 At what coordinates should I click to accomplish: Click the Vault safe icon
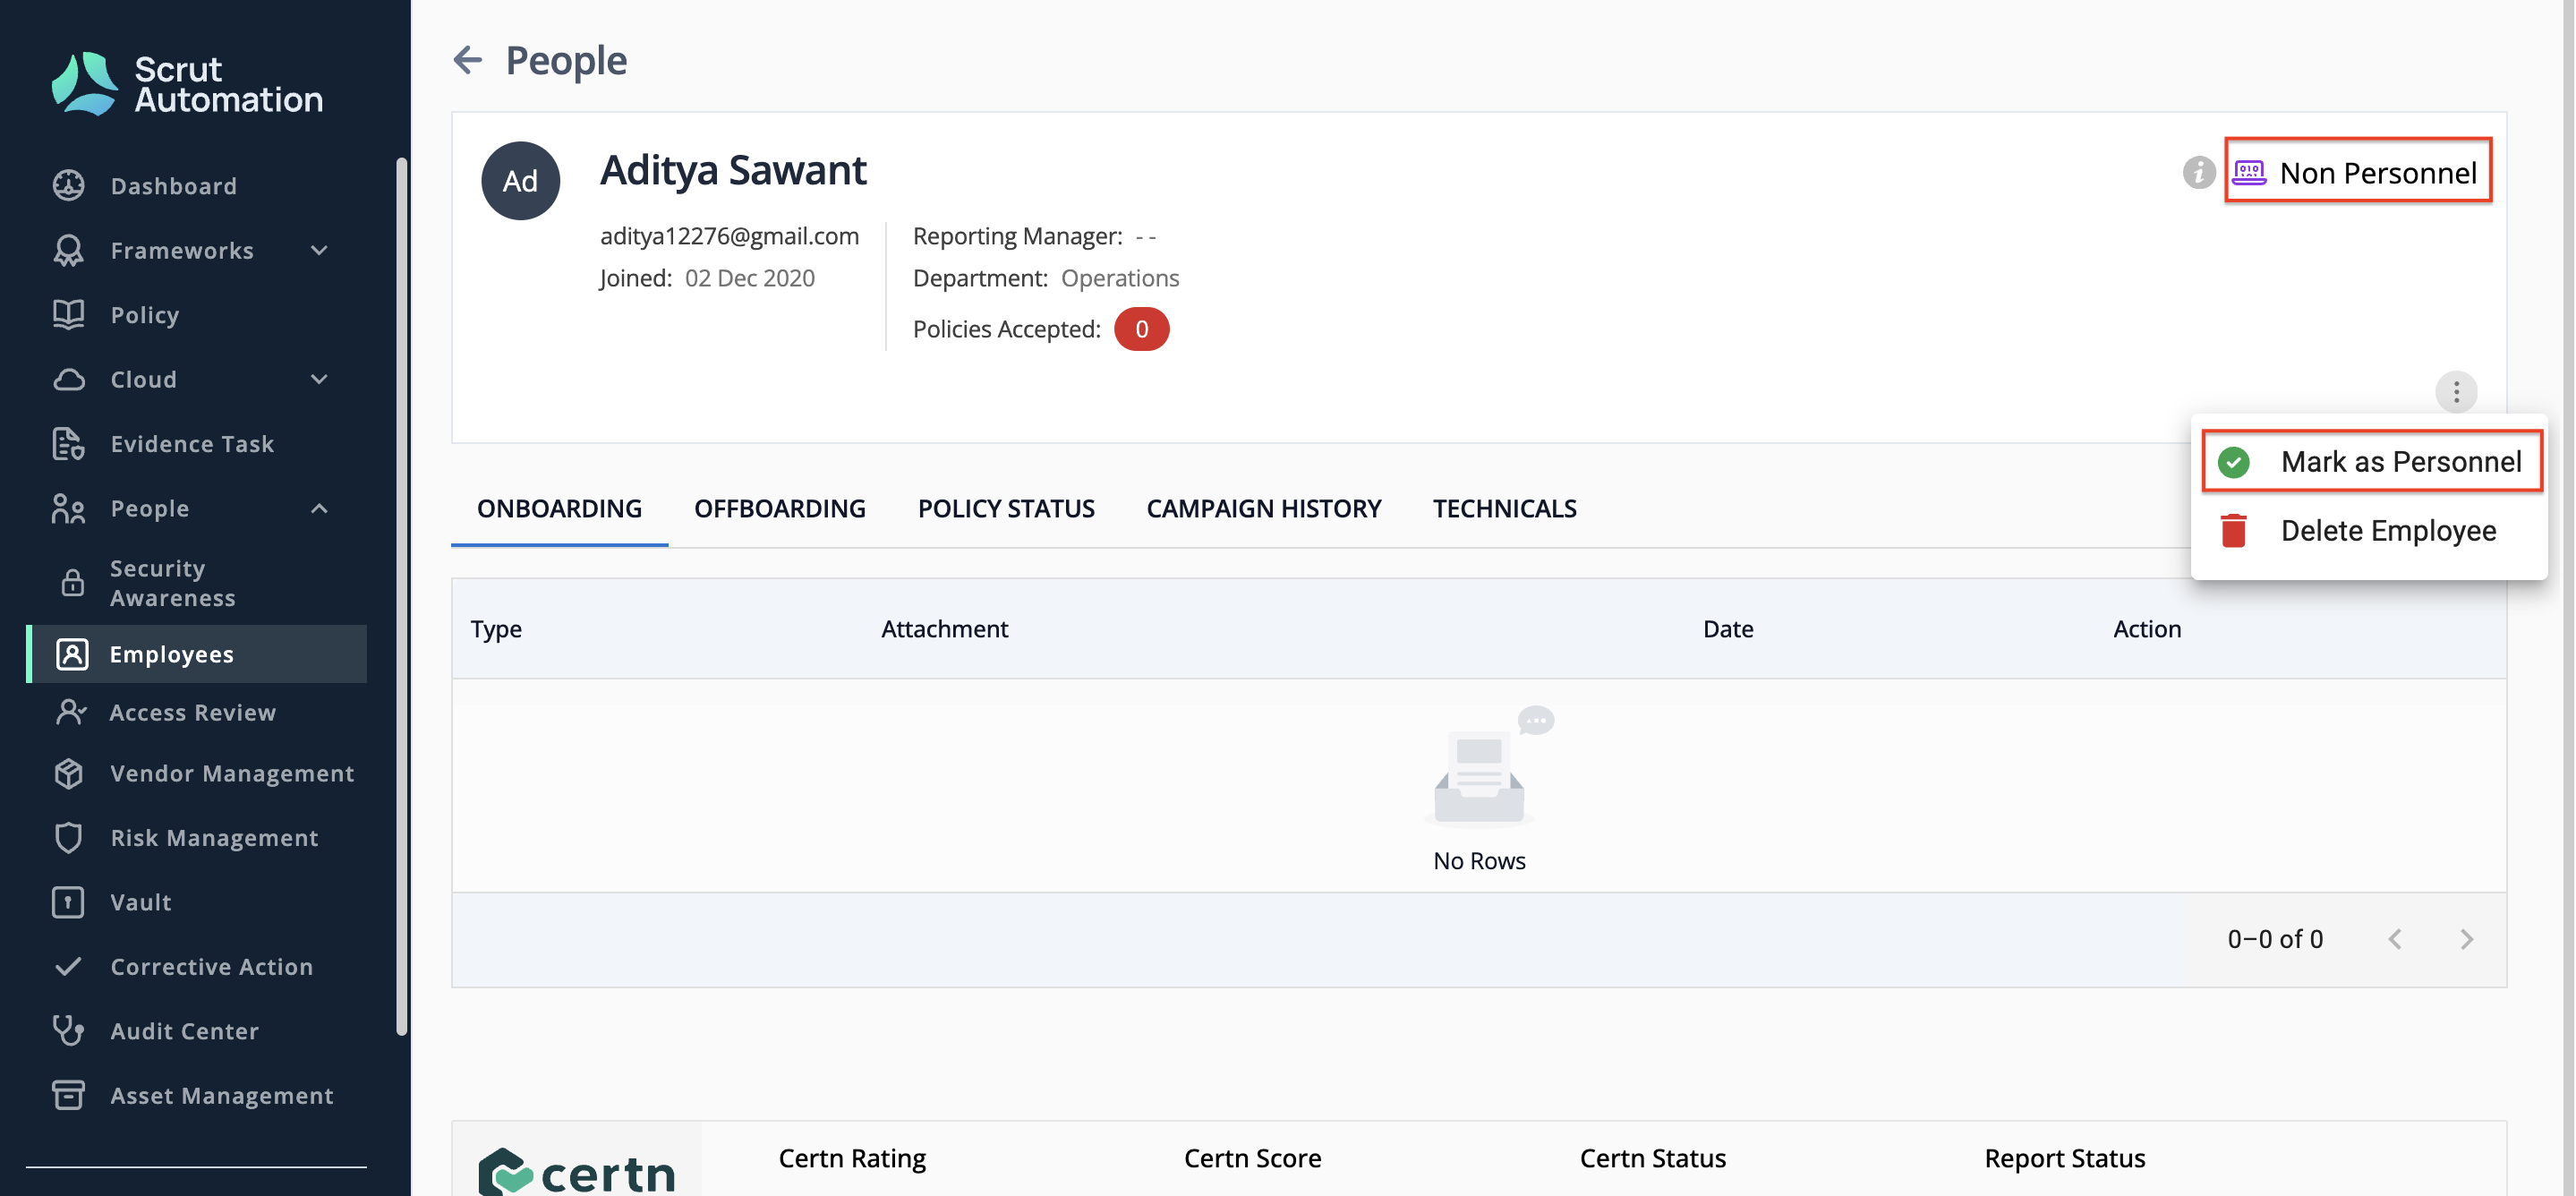tap(68, 902)
